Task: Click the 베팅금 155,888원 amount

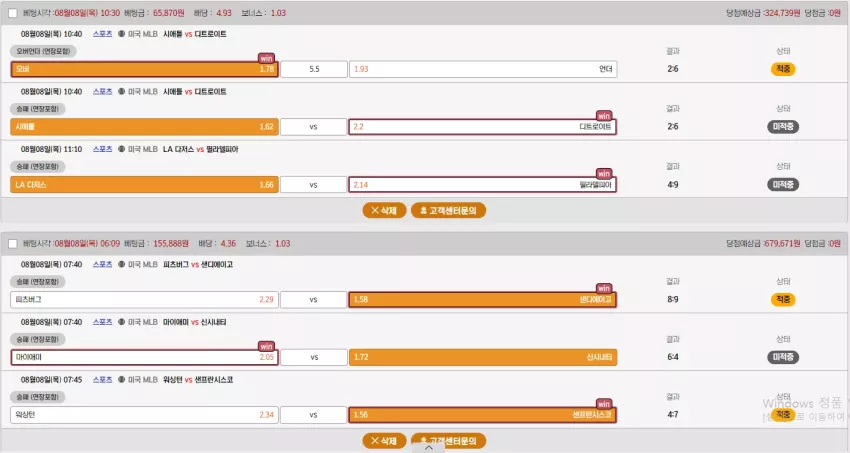Action: 171,244
